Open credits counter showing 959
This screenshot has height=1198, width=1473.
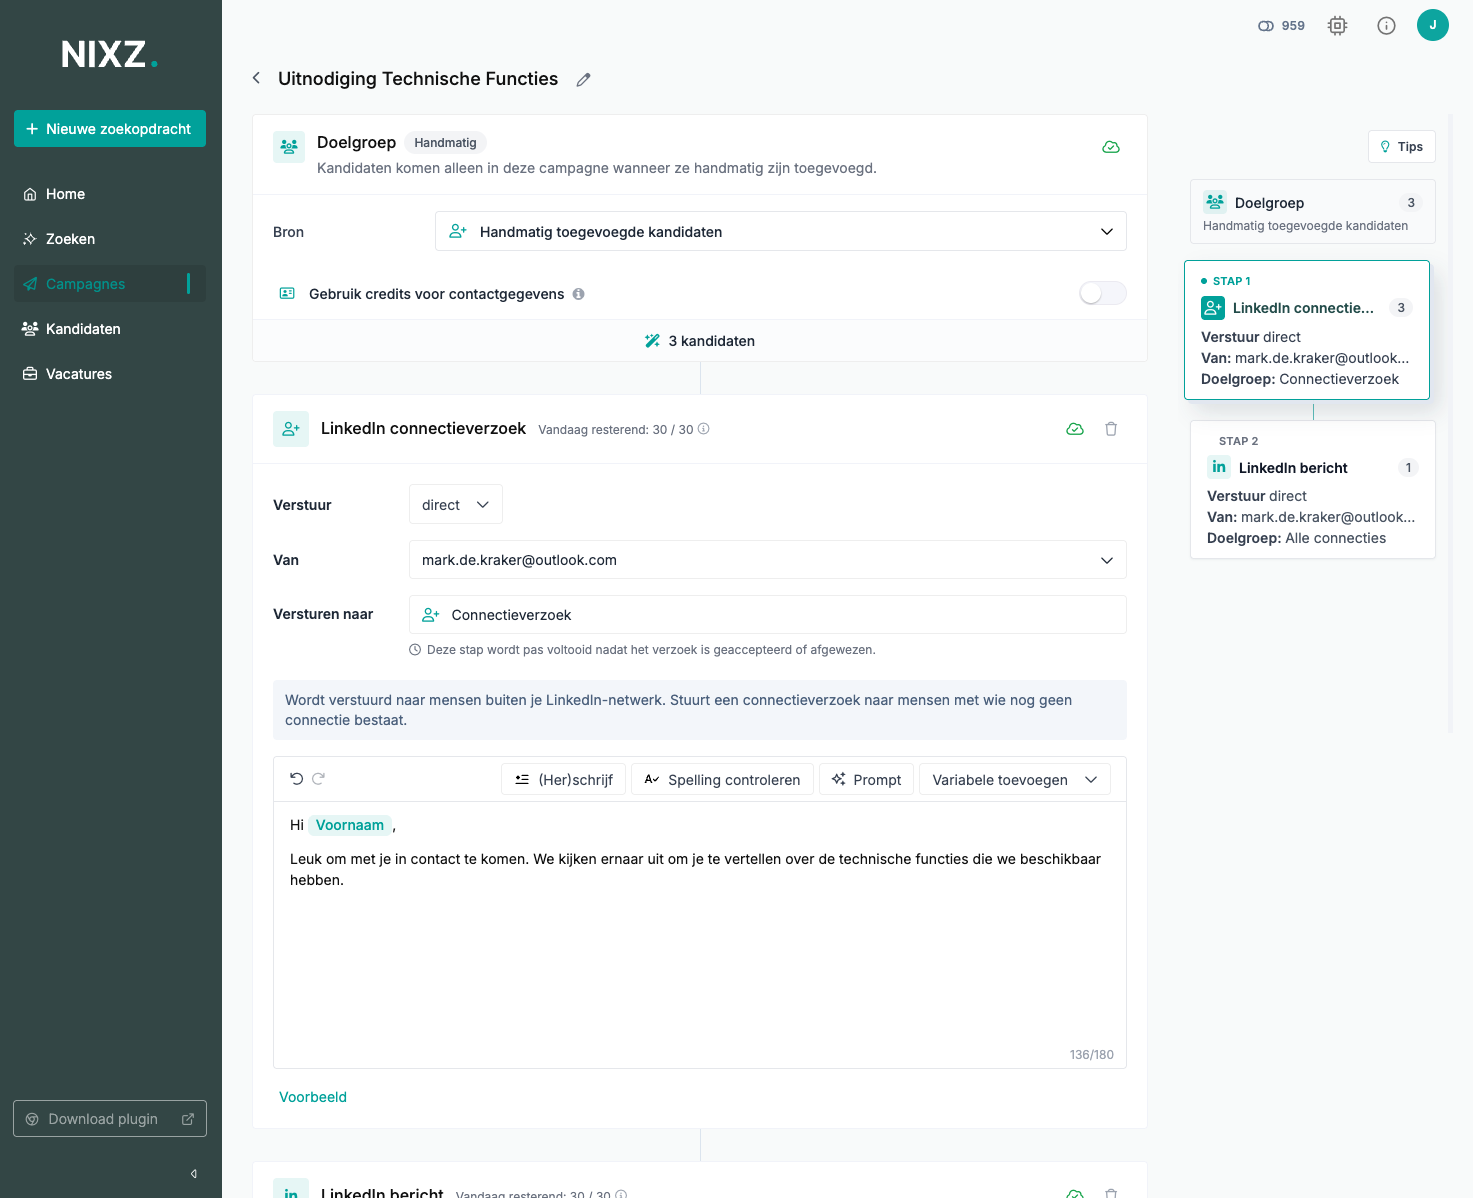pyautogui.click(x=1281, y=26)
